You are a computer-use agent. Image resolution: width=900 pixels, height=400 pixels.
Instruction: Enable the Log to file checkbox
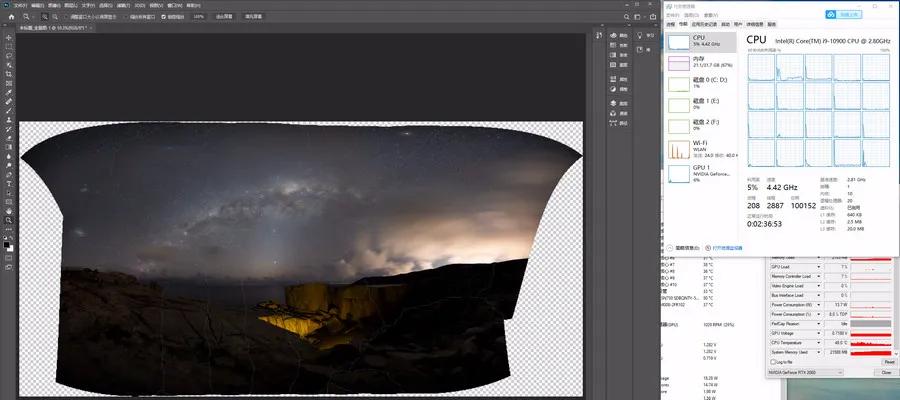point(772,361)
